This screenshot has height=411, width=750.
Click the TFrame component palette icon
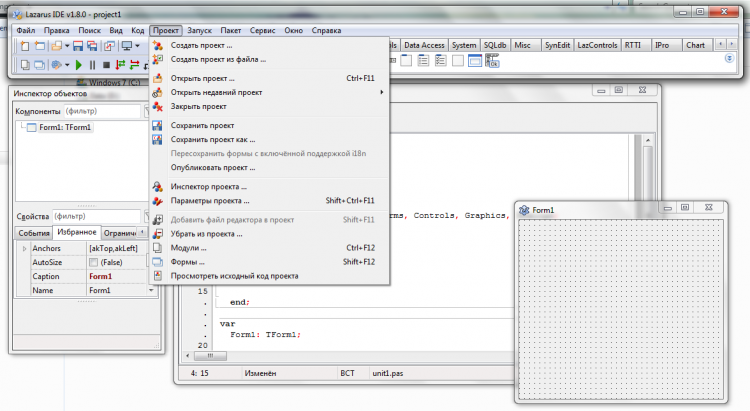click(x=474, y=61)
